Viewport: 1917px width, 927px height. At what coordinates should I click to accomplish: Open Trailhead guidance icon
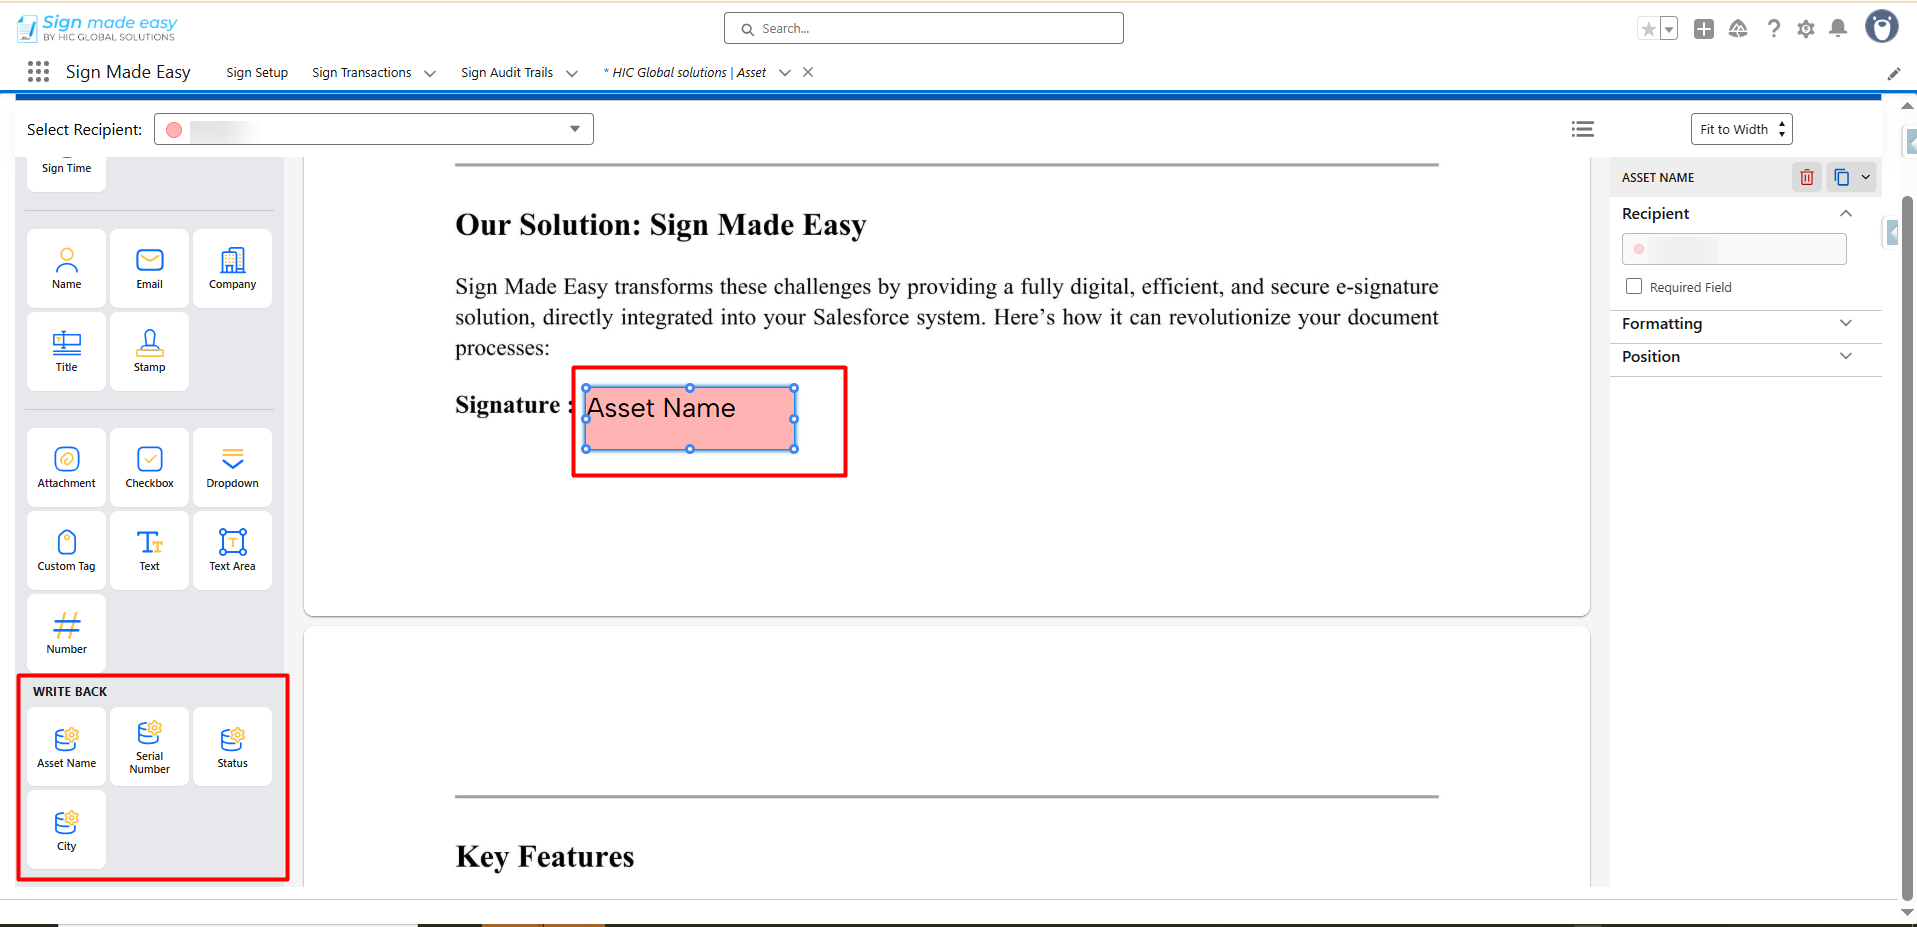tap(1738, 29)
